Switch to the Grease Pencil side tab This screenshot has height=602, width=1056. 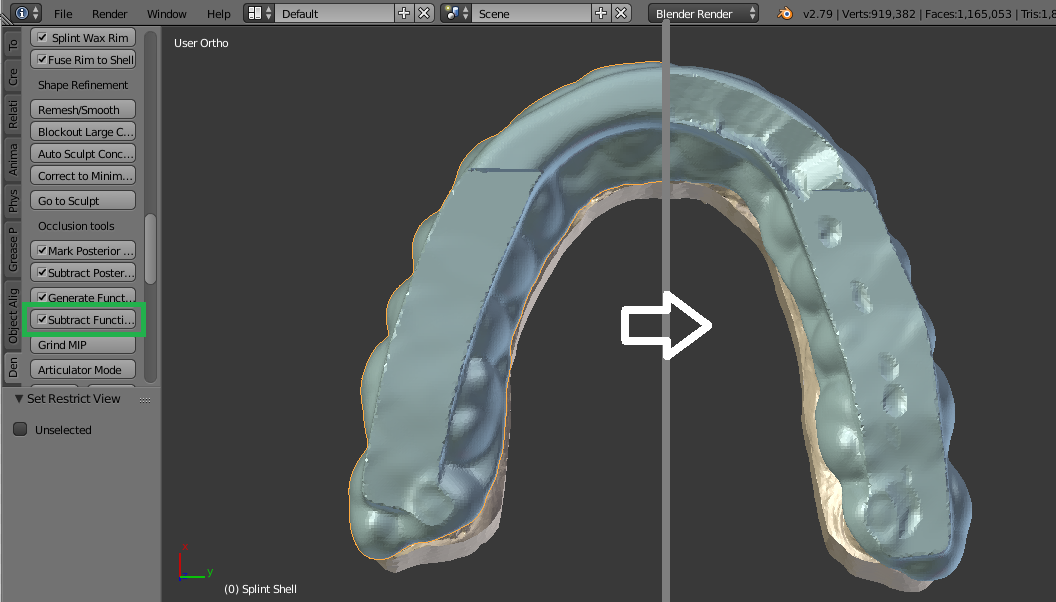12,248
